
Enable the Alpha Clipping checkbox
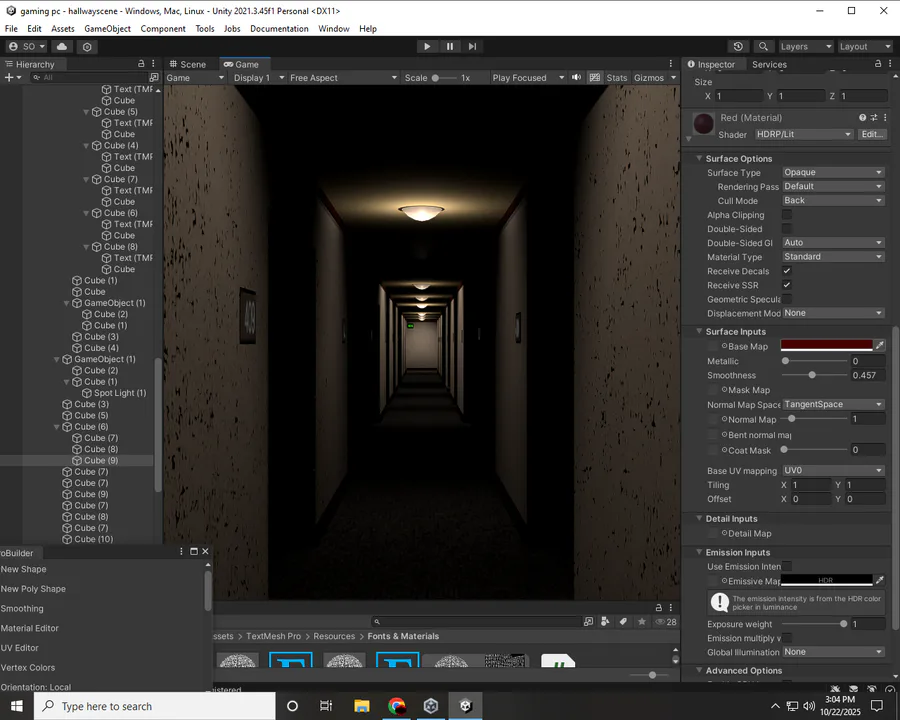[x=787, y=215]
